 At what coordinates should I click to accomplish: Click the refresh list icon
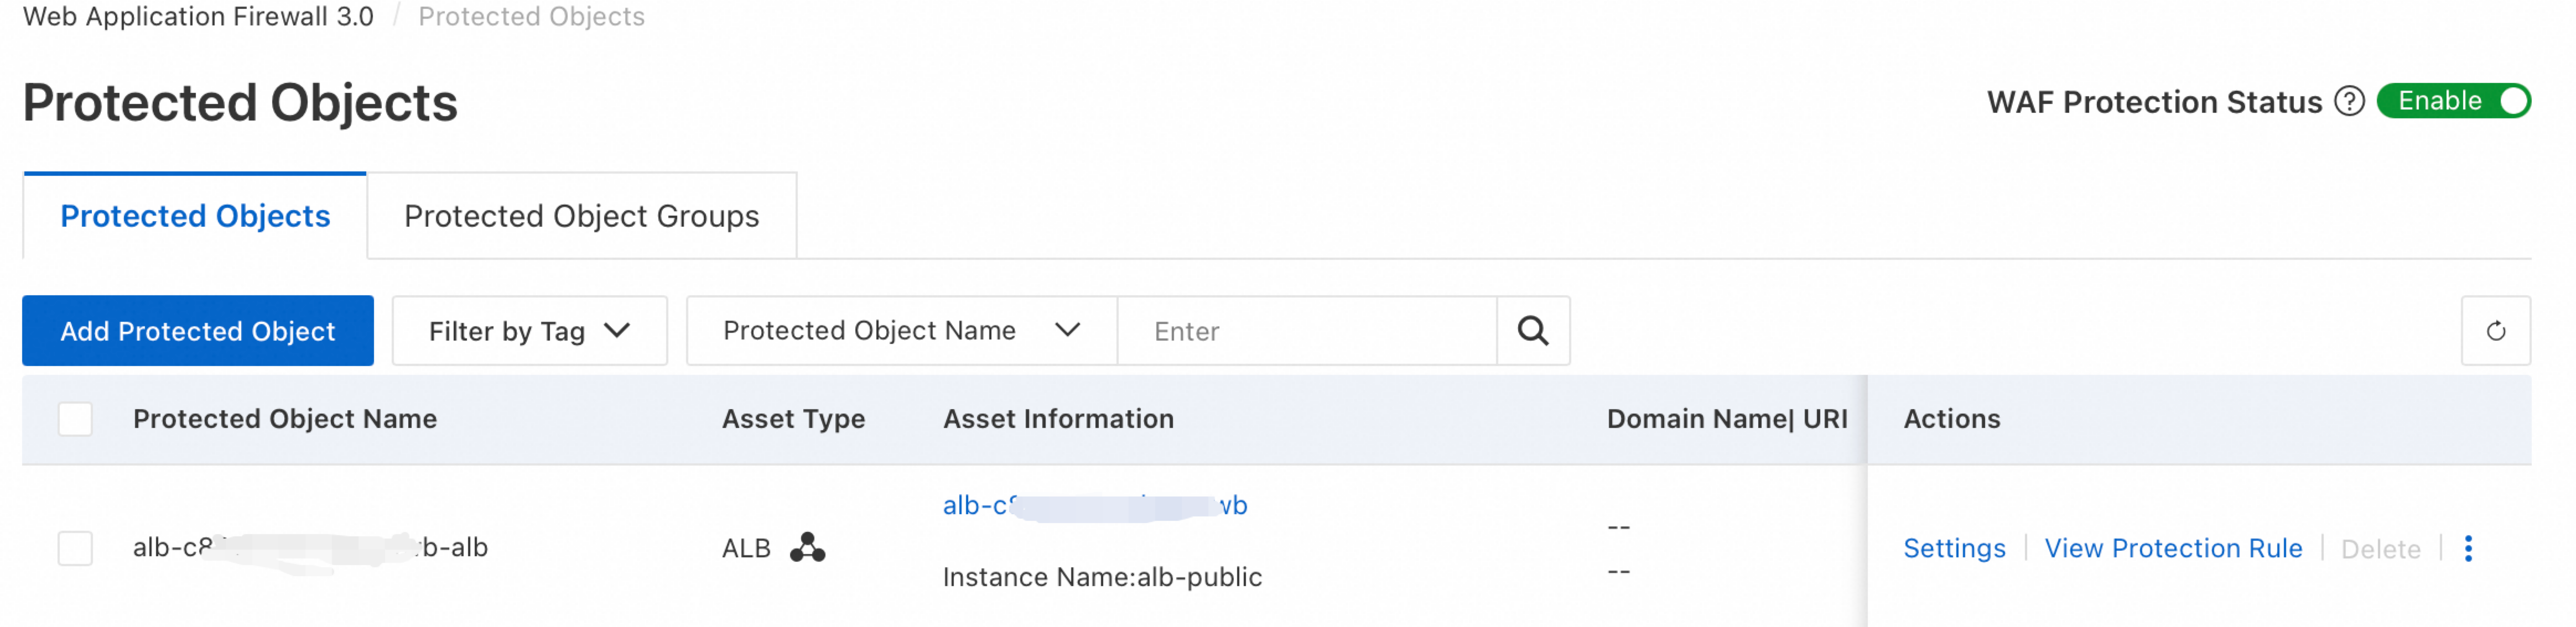(x=2495, y=331)
